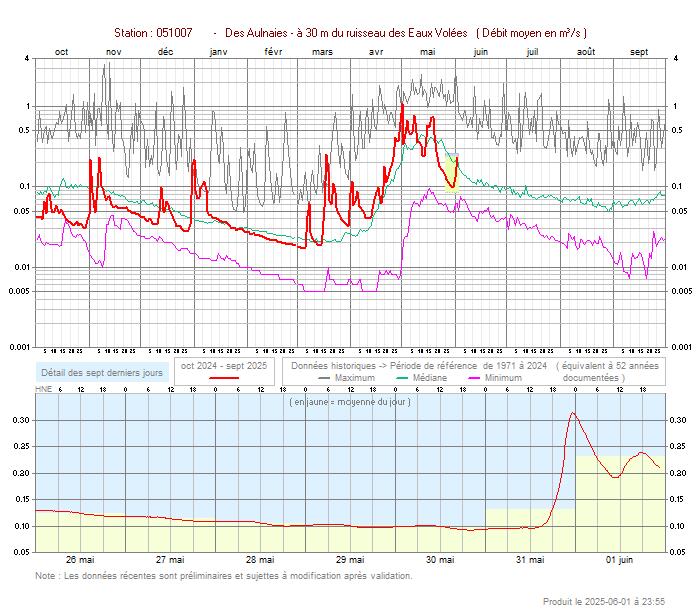This screenshot has height=610, width=700.
Task: Click the peak of the red curve near 0.30
Action: pos(573,413)
